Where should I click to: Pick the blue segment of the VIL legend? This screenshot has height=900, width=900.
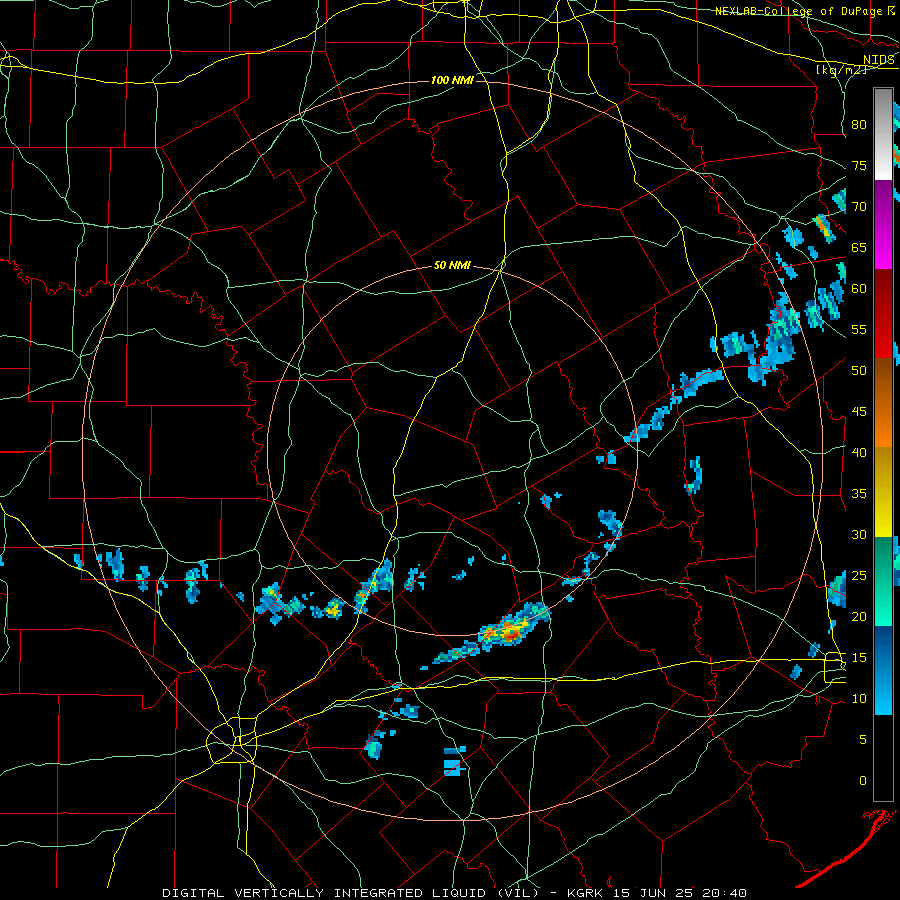(883, 670)
